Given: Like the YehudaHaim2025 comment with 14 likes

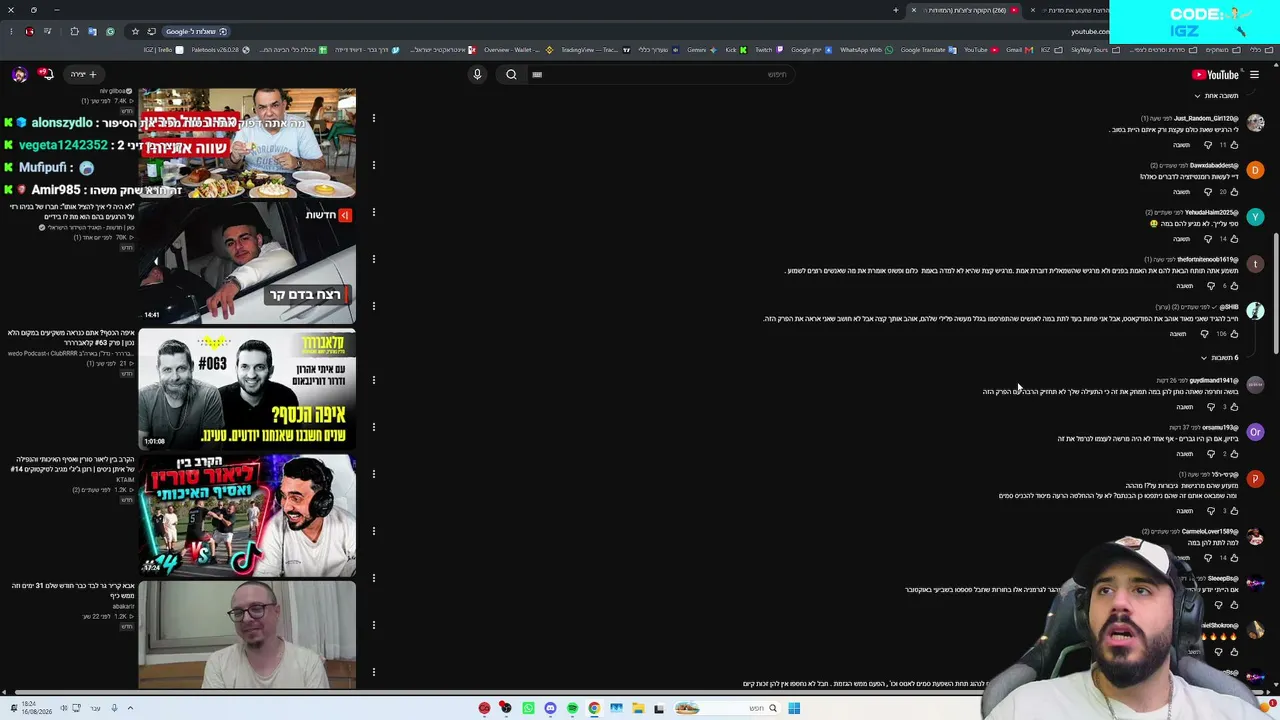Looking at the screenshot, I should click(1234, 239).
